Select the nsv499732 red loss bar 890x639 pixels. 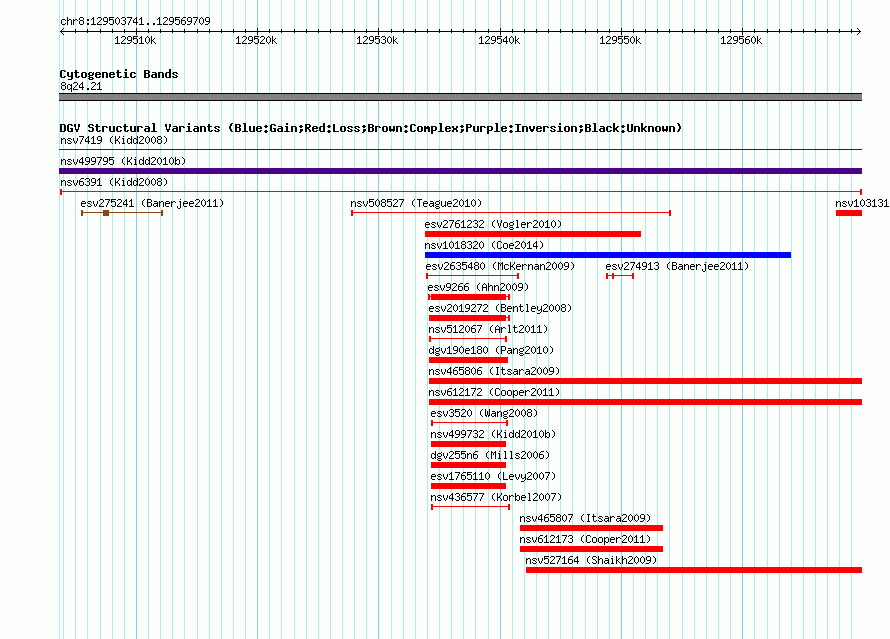pos(468,444)
